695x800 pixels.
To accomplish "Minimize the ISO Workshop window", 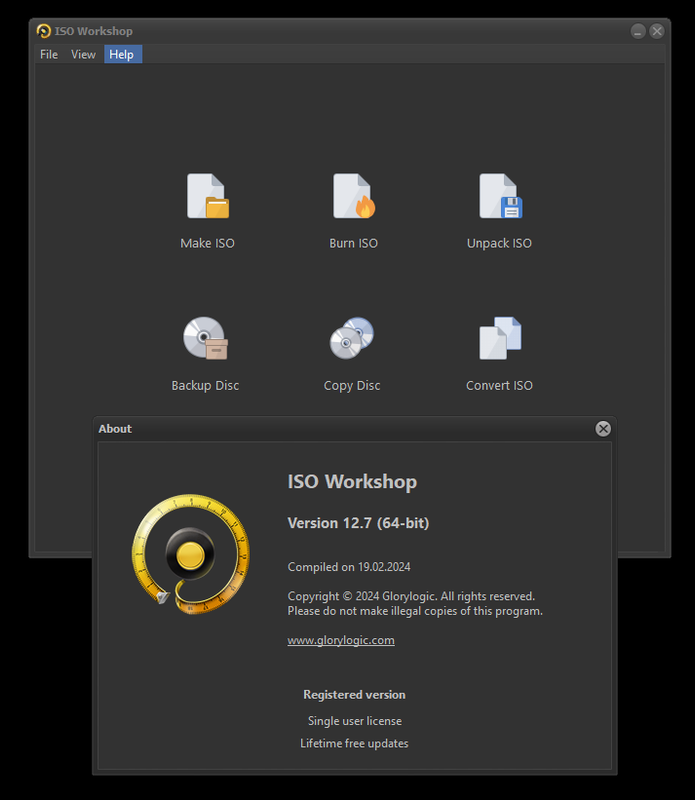I will pyautogui.click(x=638, y=31).
